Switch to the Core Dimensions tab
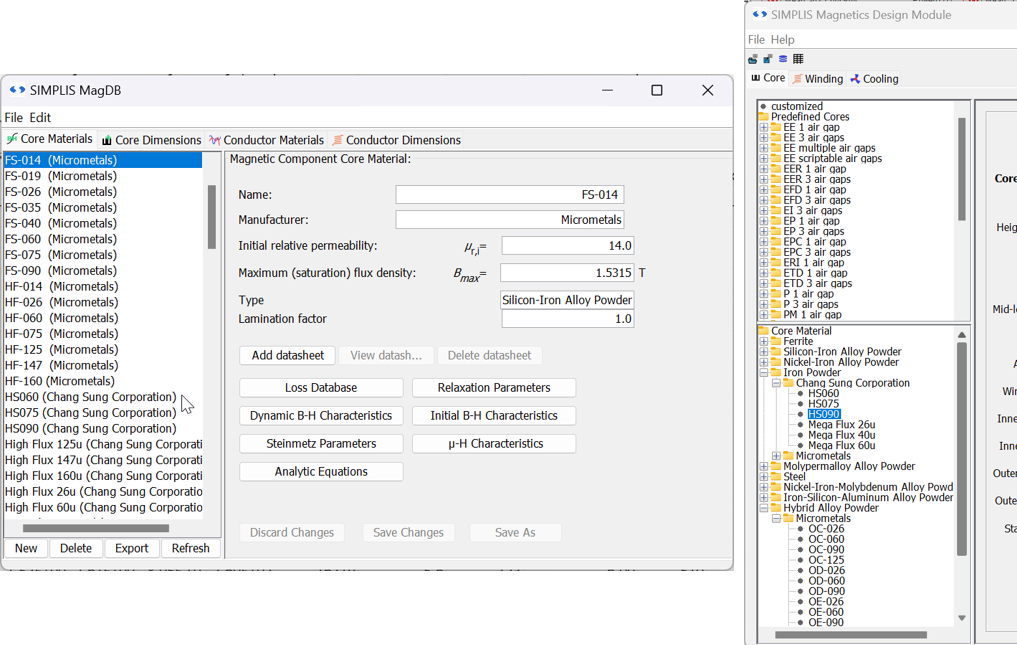This screenshot has width=1017, height=645. pyautogui.click(x=151, y=140)
